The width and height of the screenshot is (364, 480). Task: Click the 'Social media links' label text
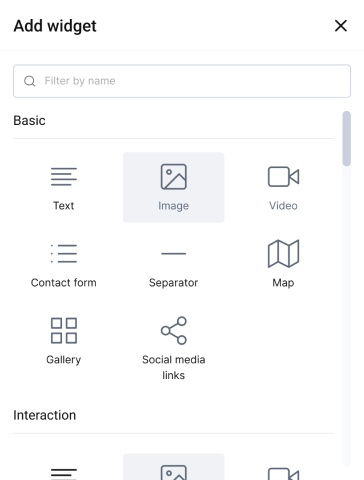pyautogui.click(x=174, y=367)
